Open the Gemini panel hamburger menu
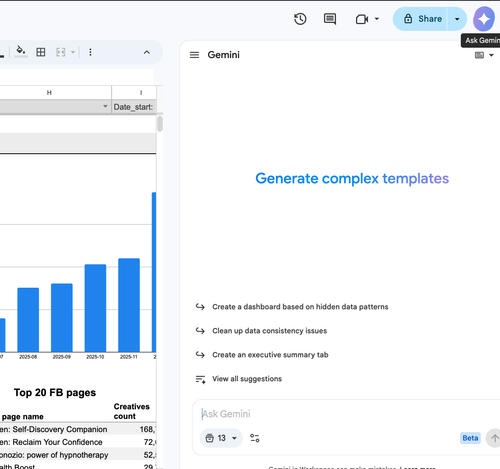The image size is (500, 469). point(194,55)
